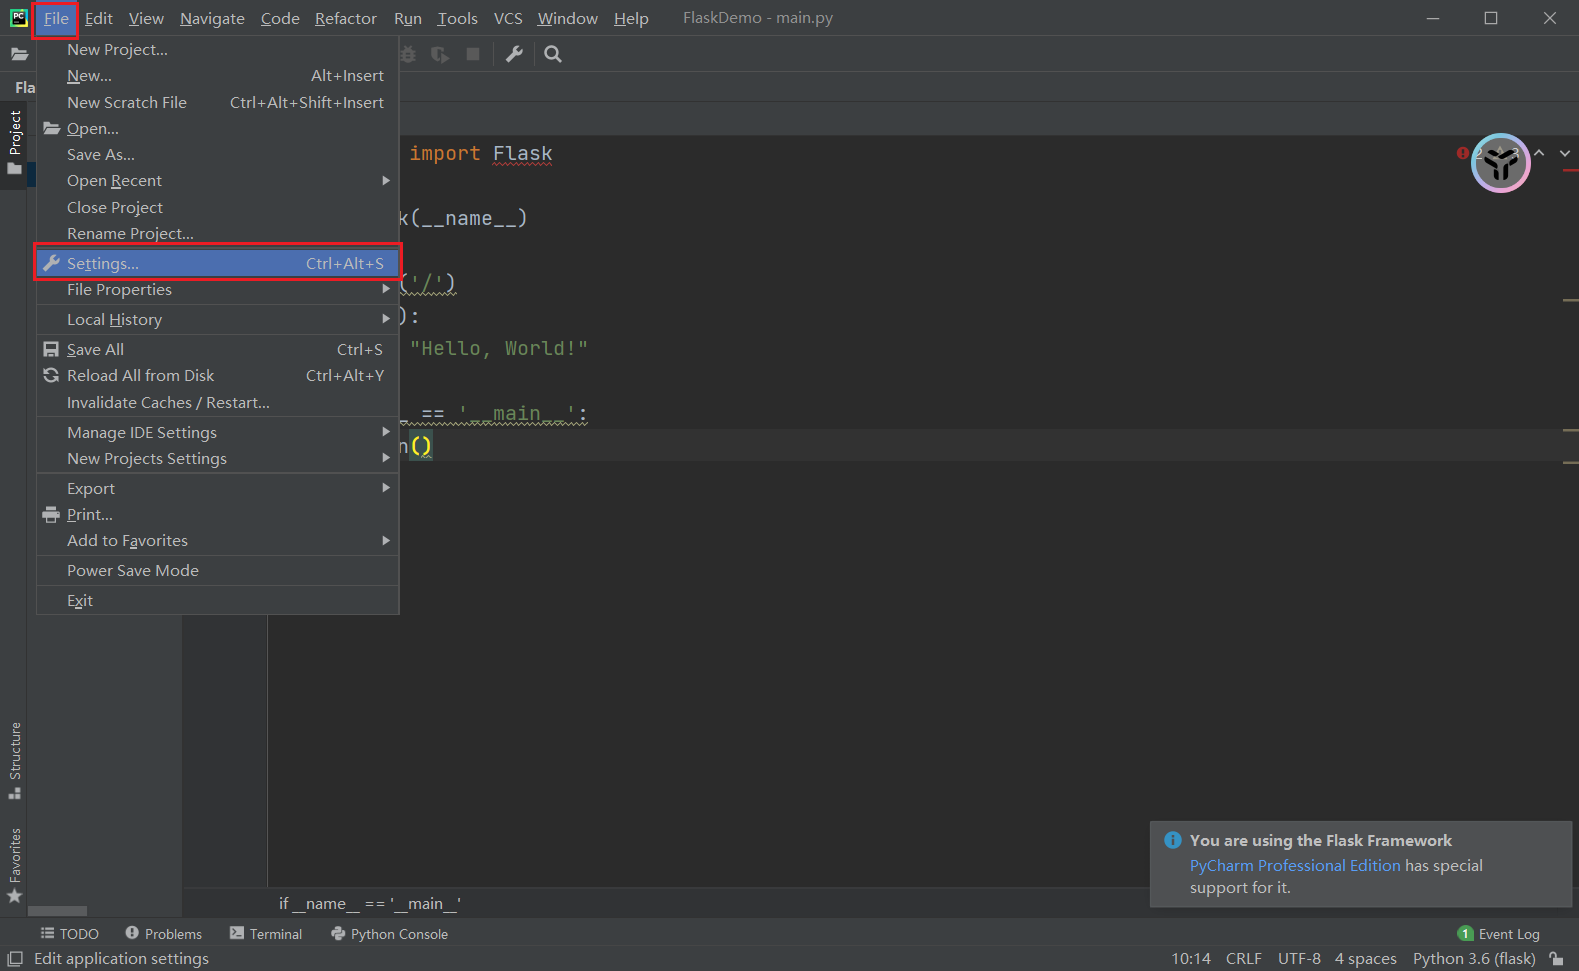Click the red error indicator icon
Viewport: 1579px width, 971px height.
[1463, 153]
